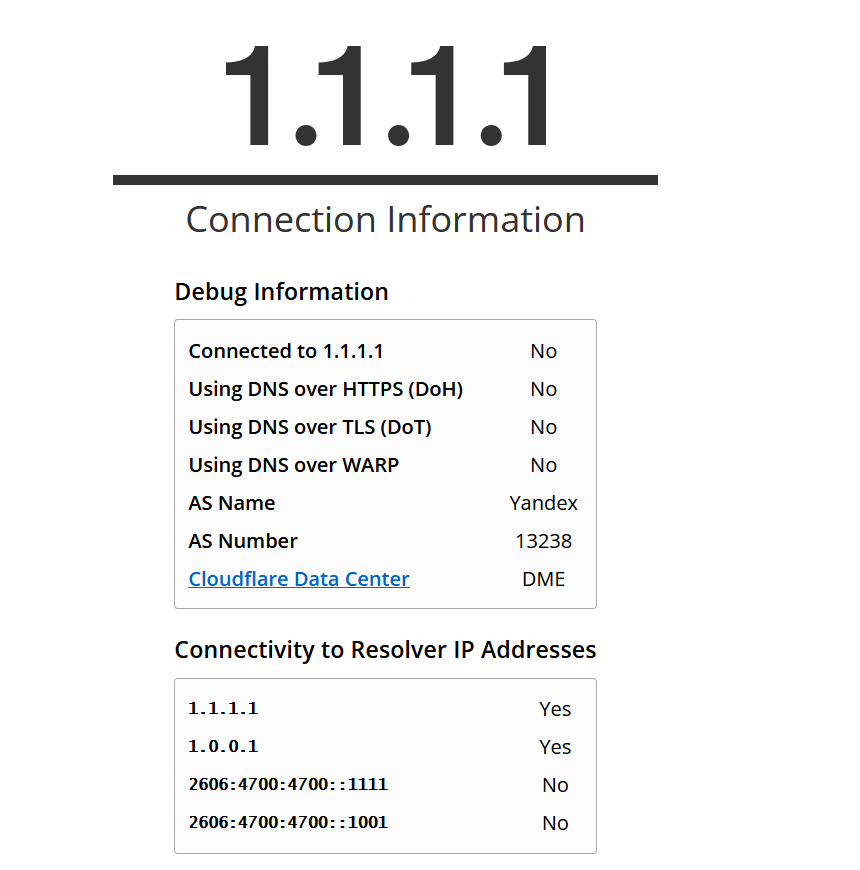This screenshot has height=870, width=860.
Task: Click the No value for Connected to 1.1.1.1
Action: click(544, 351)
